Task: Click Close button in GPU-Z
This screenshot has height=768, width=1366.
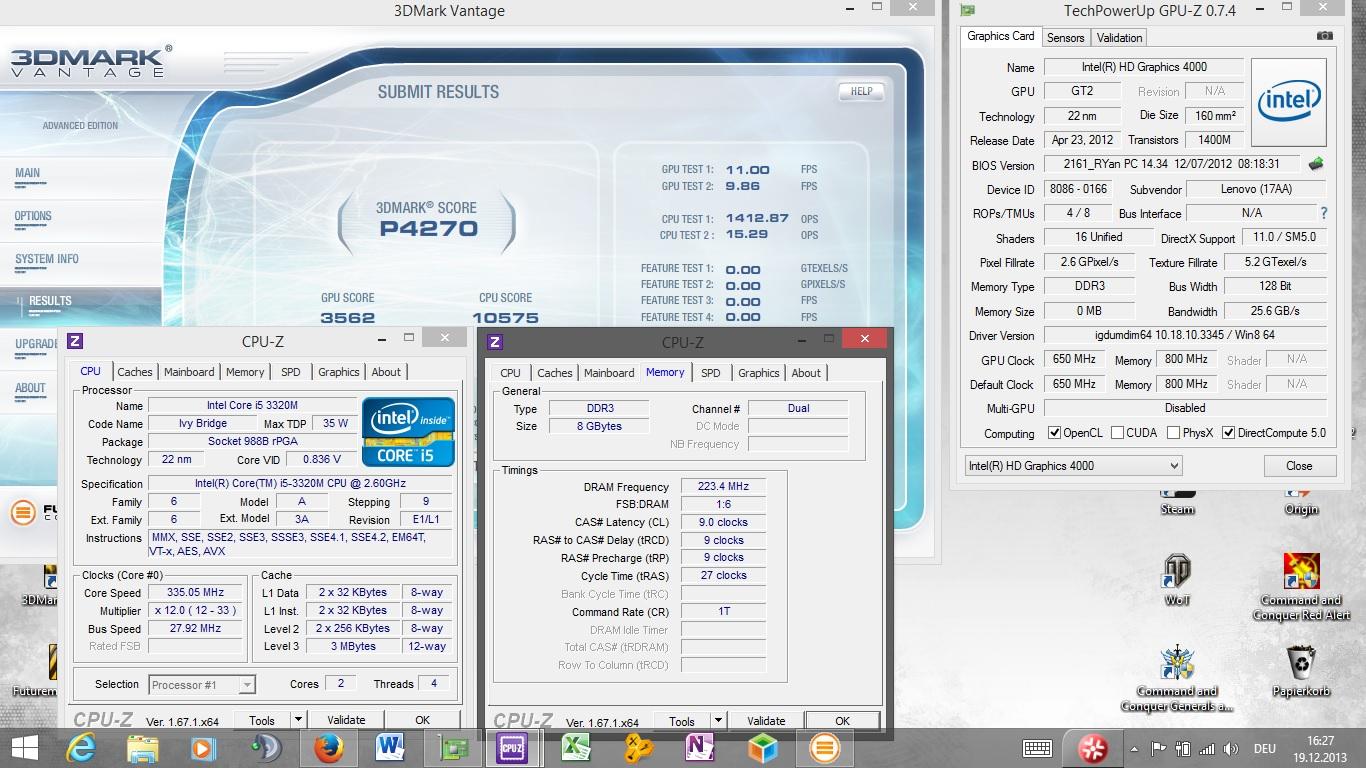Action: pyautogui.click(x=1299, y=466)
